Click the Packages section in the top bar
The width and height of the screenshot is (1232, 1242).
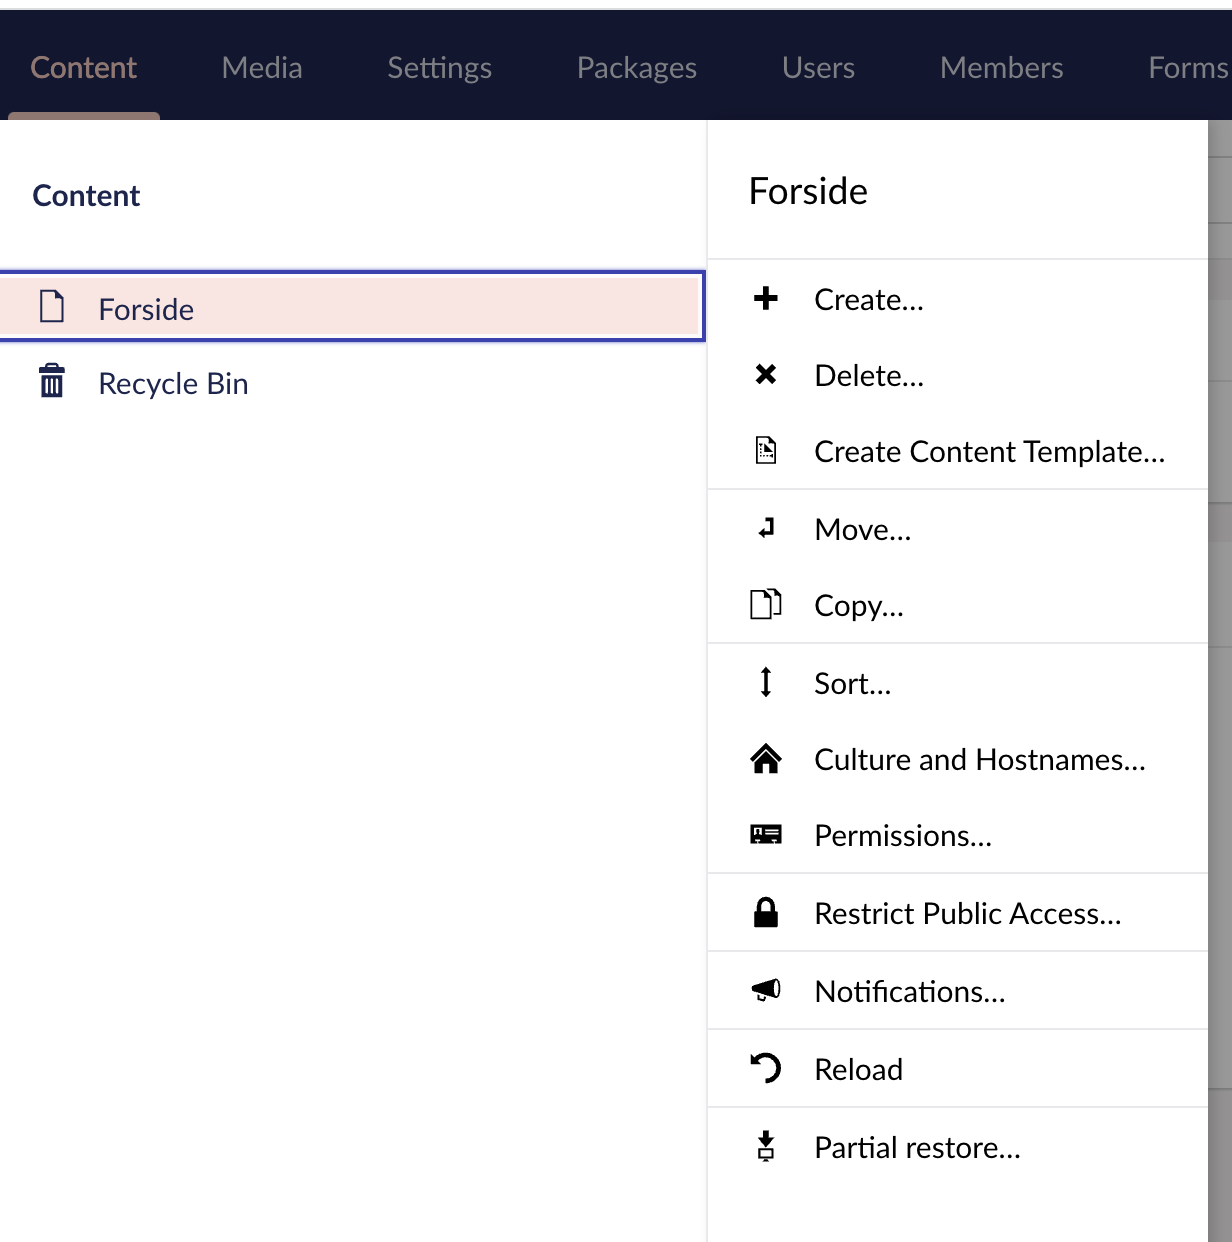[636, 67]
